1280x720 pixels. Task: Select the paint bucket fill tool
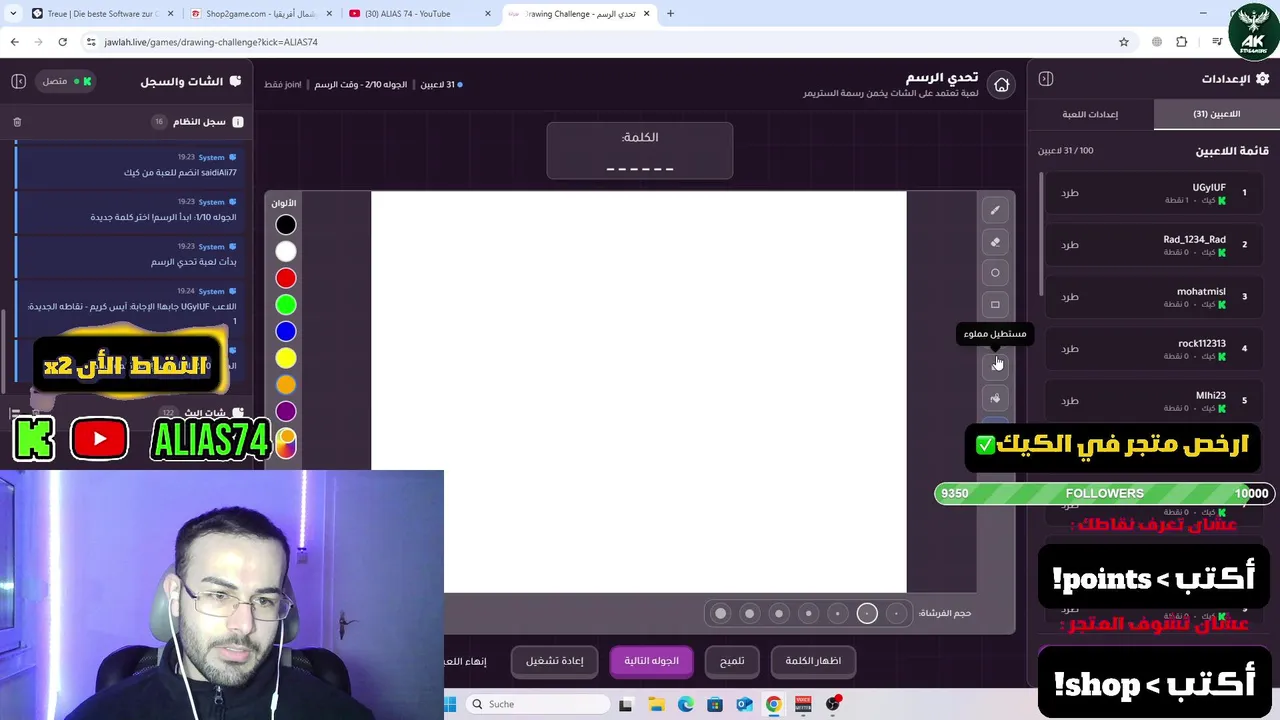point(995,398)
